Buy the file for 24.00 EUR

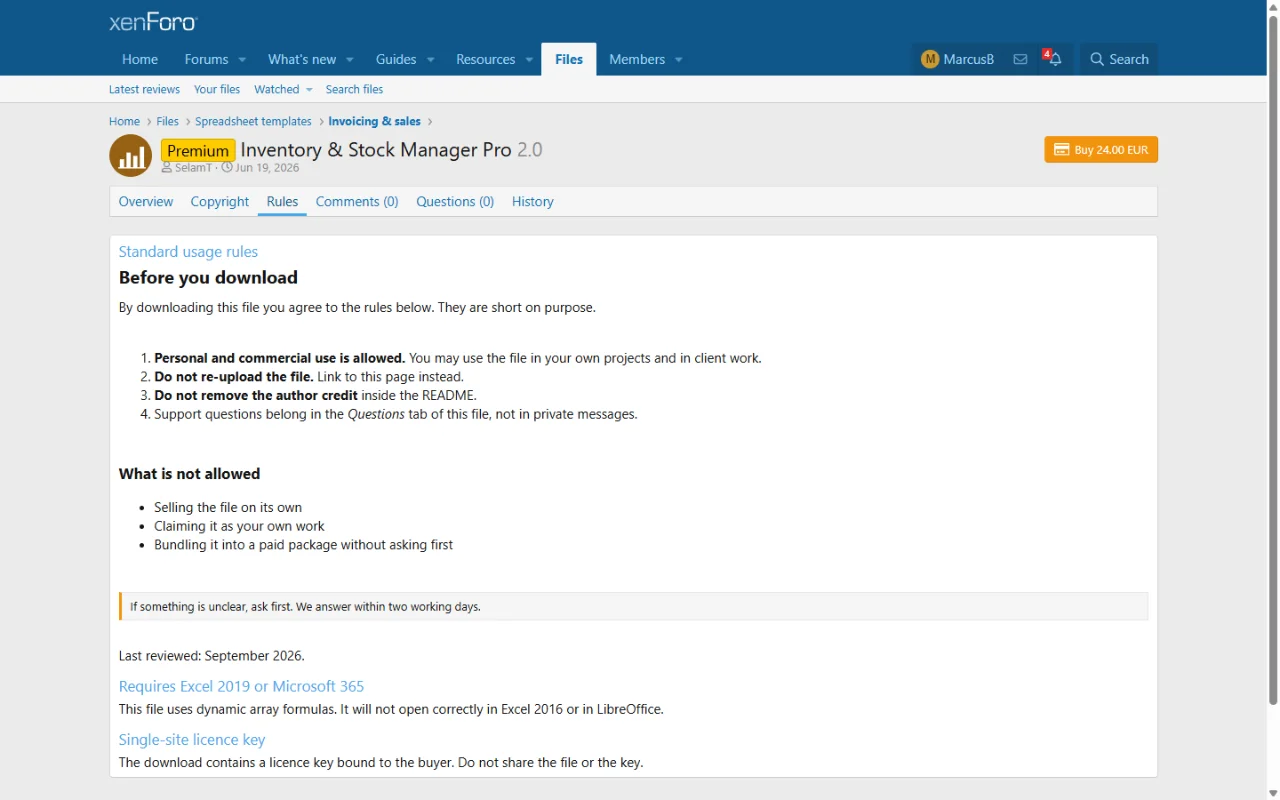(1101, 150)
